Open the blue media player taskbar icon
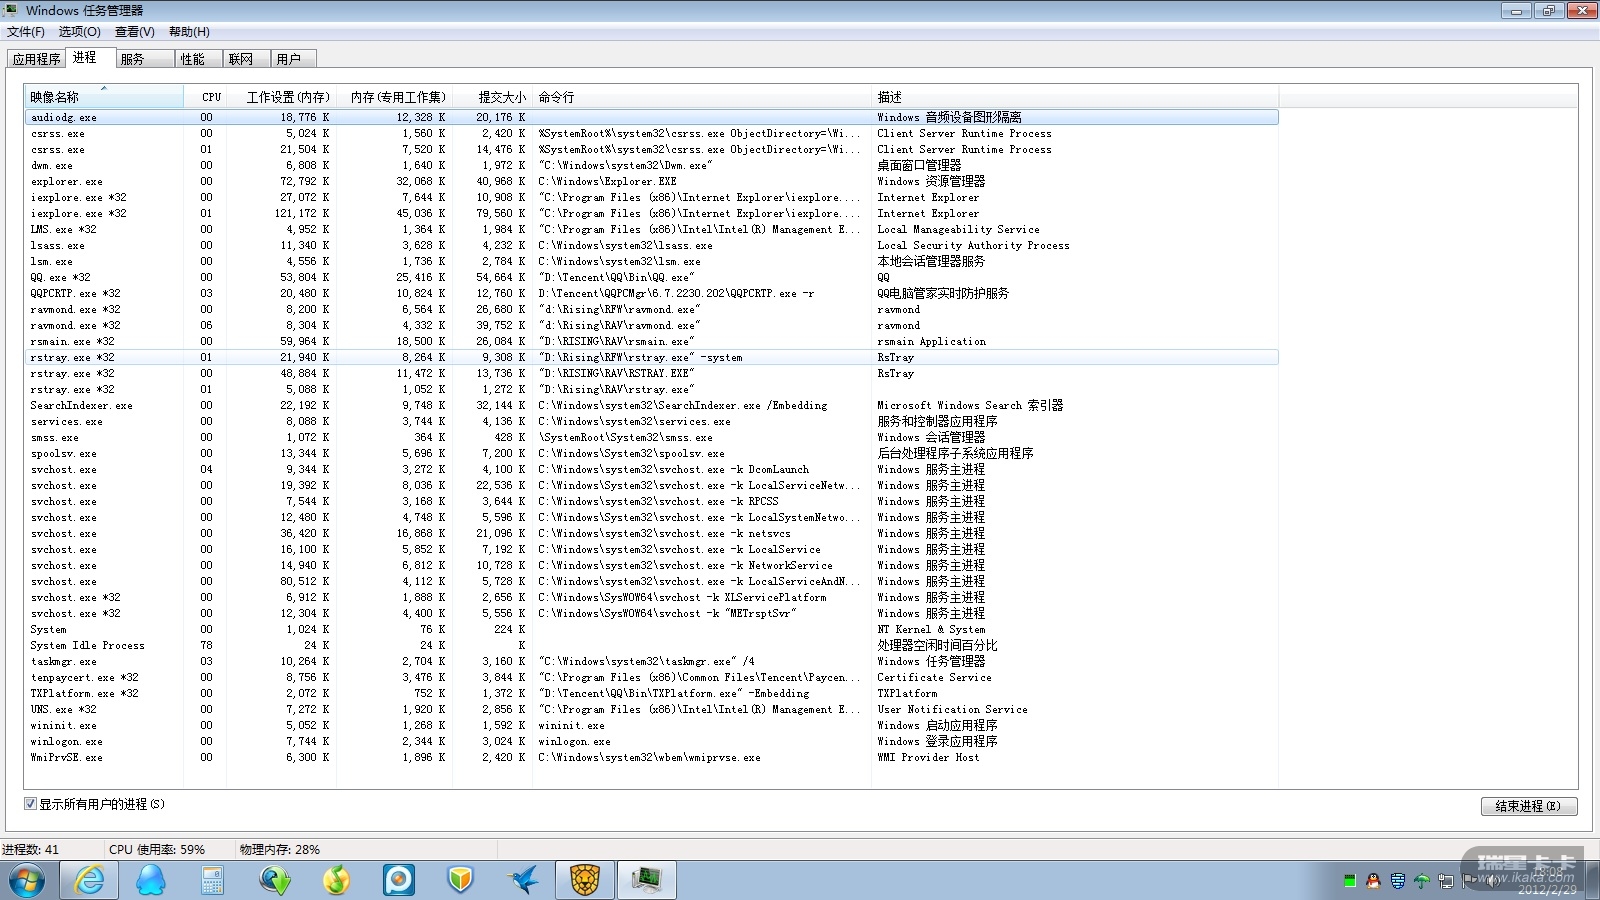 (x=398, y=880)
